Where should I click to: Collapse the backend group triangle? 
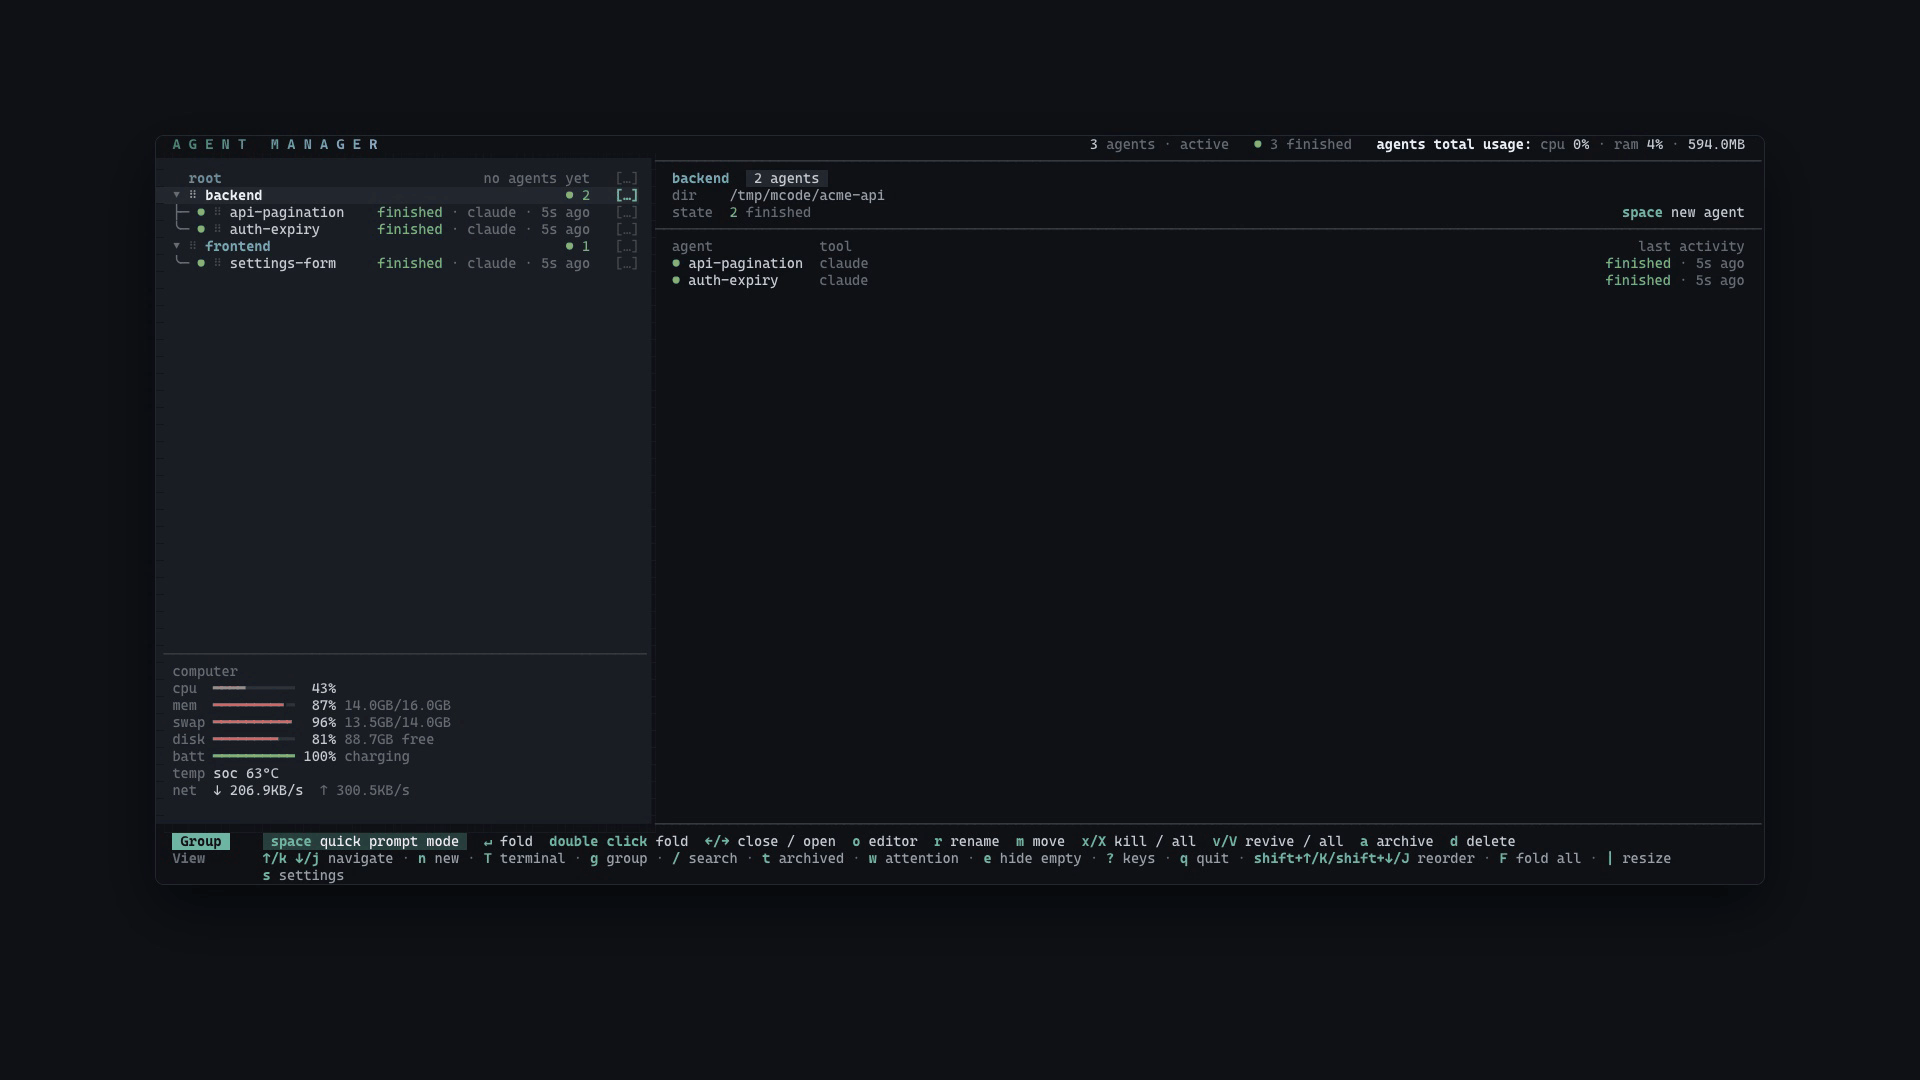[x=177, y=196]
